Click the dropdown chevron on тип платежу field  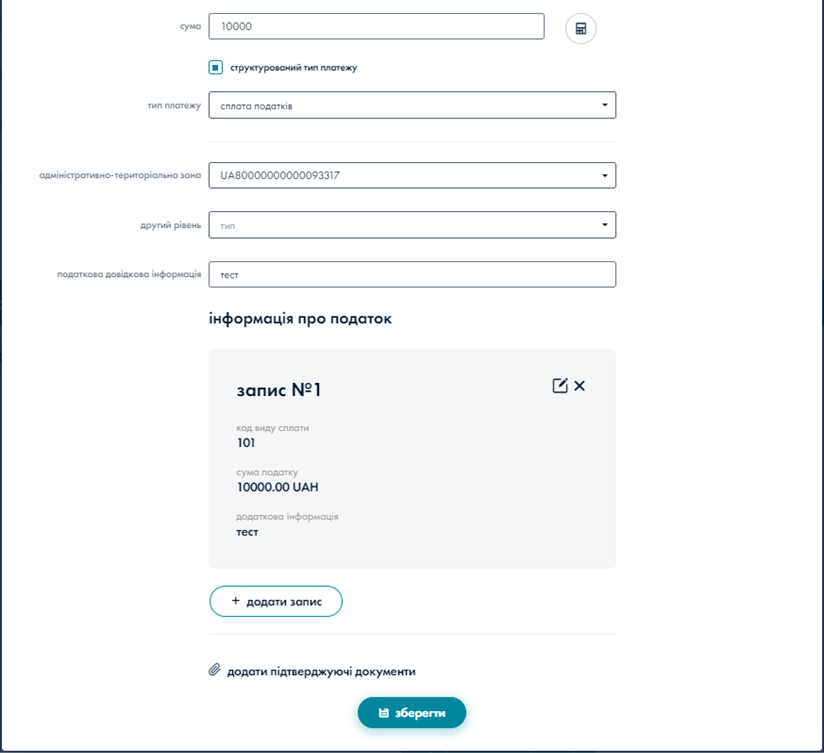pyautogui.click(x=604, y=104)
